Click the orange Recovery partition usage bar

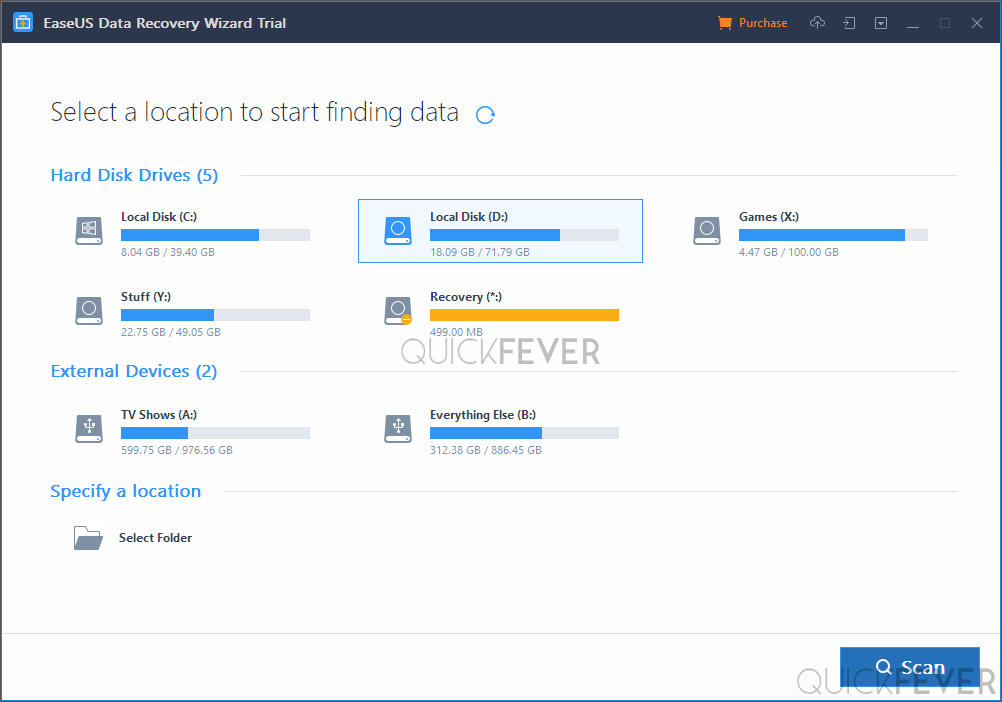[x=524, y=315]
